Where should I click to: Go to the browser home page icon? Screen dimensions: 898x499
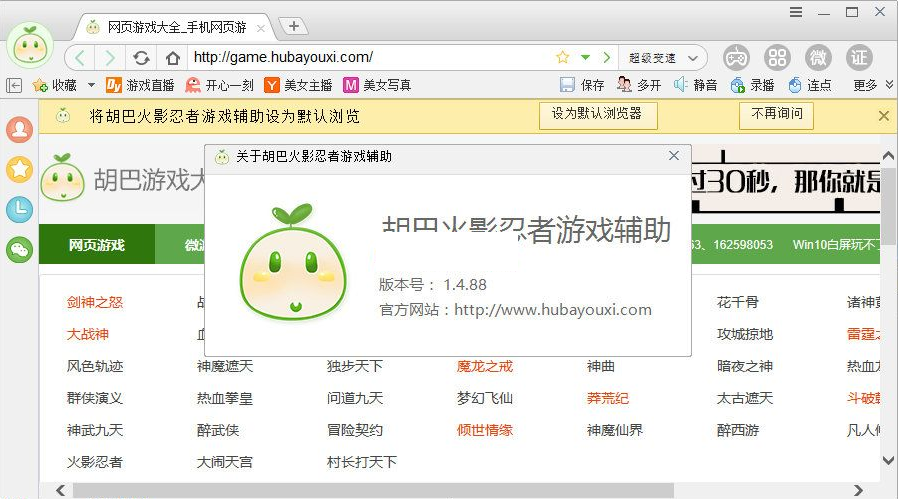coord(173,57)
